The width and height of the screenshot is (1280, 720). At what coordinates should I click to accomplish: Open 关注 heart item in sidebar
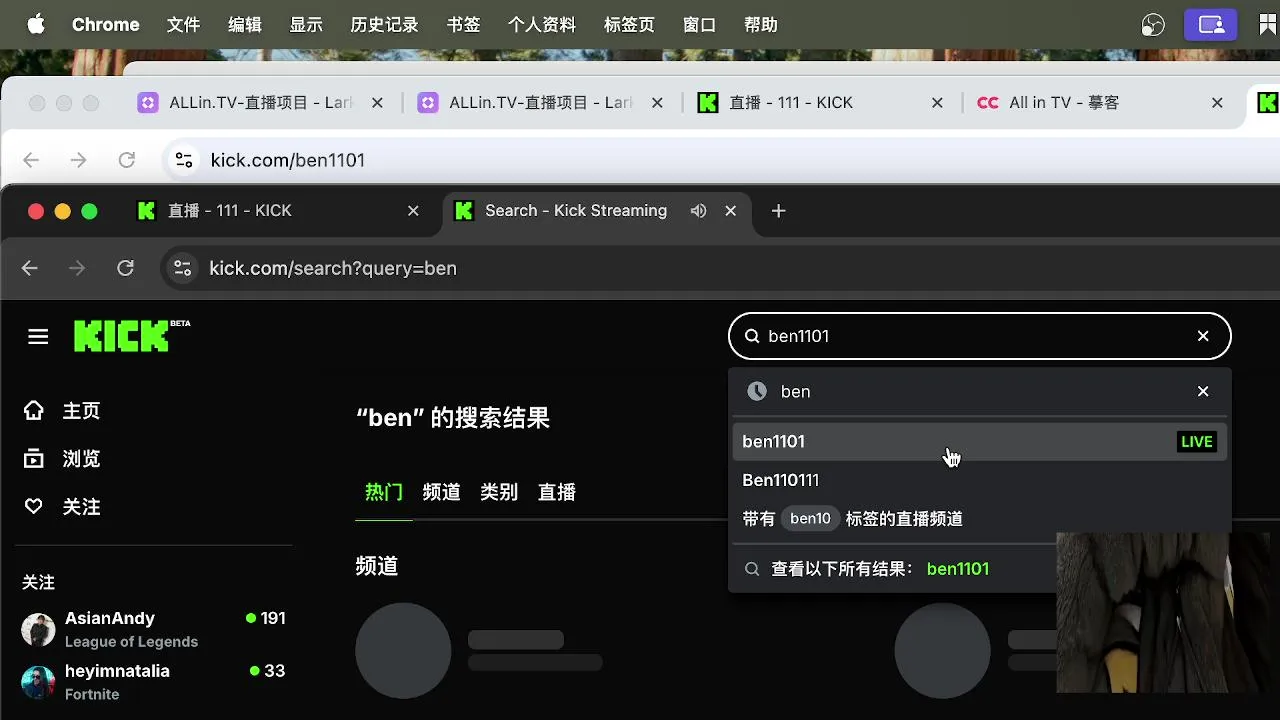pyautogui.click(x=62, y=507)
